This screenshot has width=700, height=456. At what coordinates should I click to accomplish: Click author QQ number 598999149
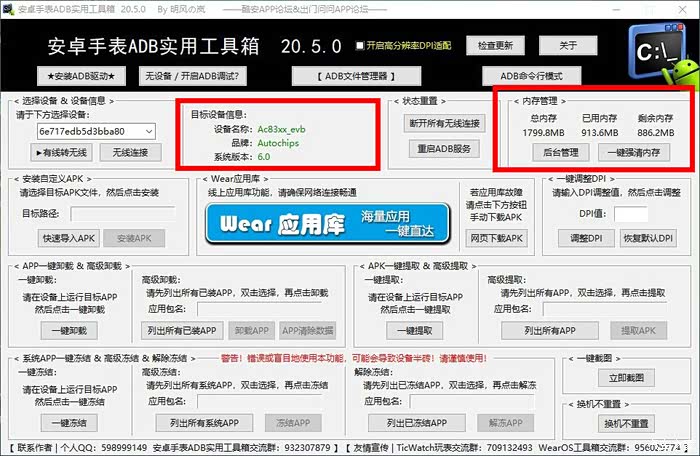pyautogui.click(x=124, y=448)
